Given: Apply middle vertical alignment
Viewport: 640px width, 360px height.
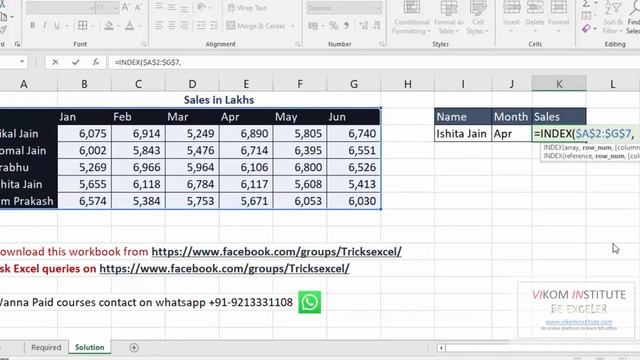Looking at the screenshot, I should tap(172, 7).
